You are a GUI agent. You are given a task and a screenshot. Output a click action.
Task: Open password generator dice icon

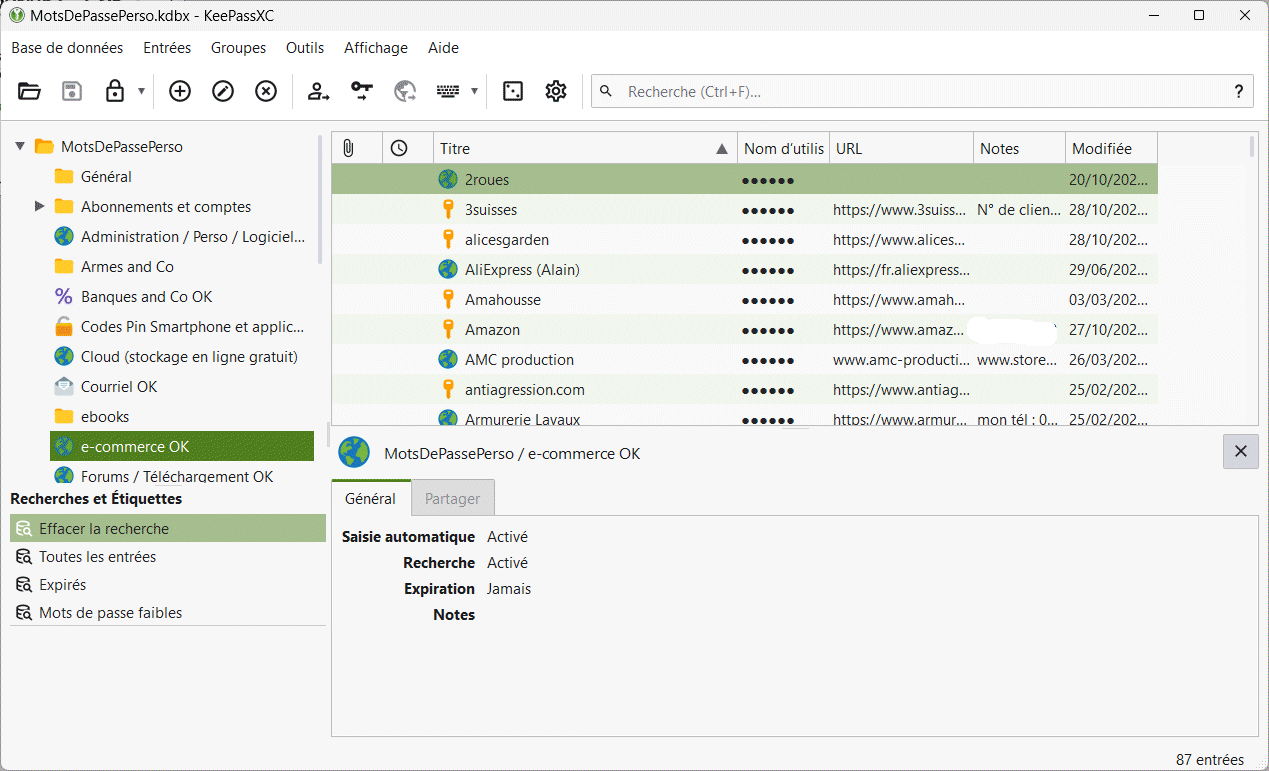pyautogui.click(x=513, y=92)
